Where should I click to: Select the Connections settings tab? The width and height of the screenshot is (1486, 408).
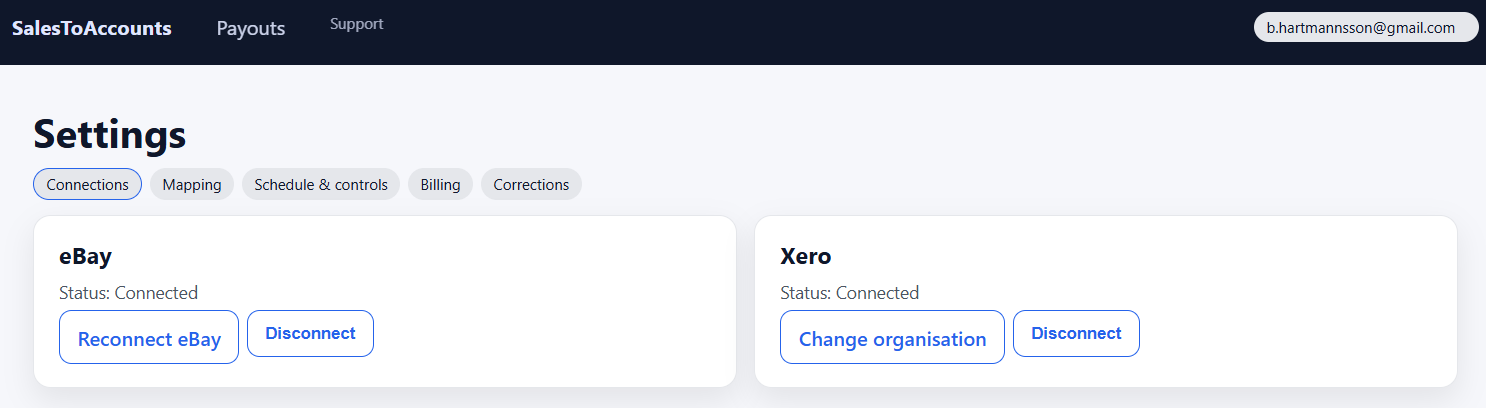[x=88, y=184]
